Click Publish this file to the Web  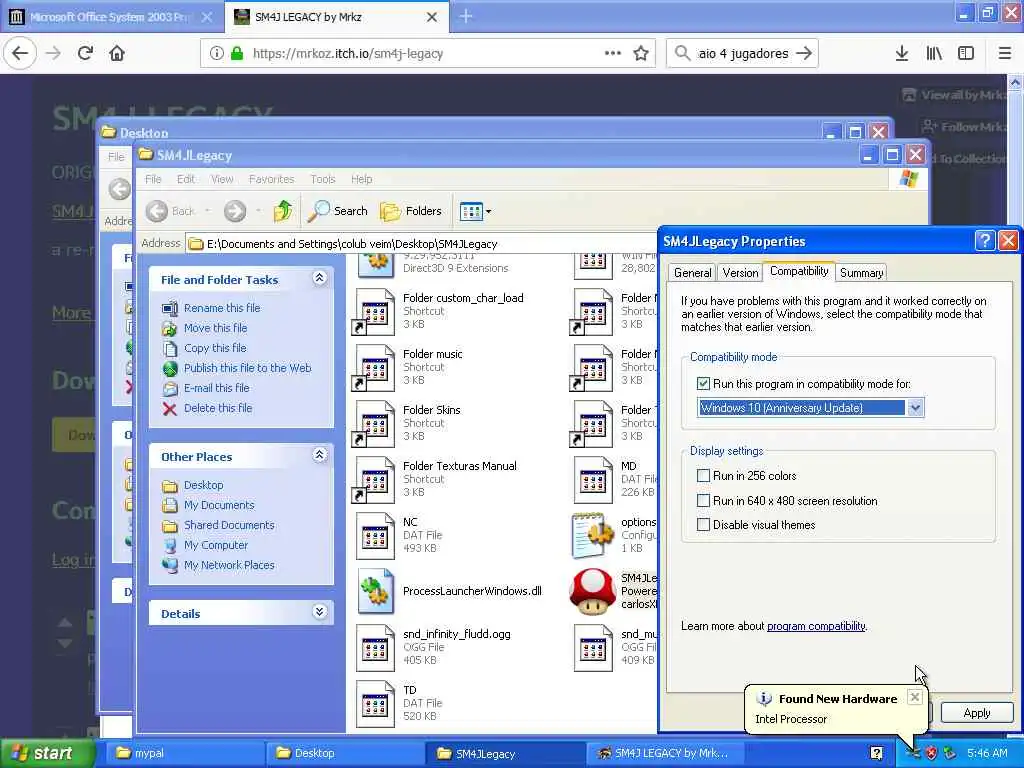coord(248,368)
